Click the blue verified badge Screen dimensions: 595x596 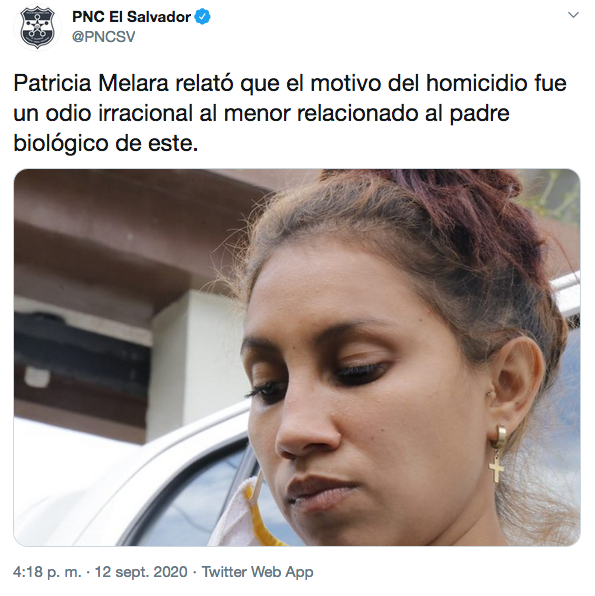click(203, 17)
